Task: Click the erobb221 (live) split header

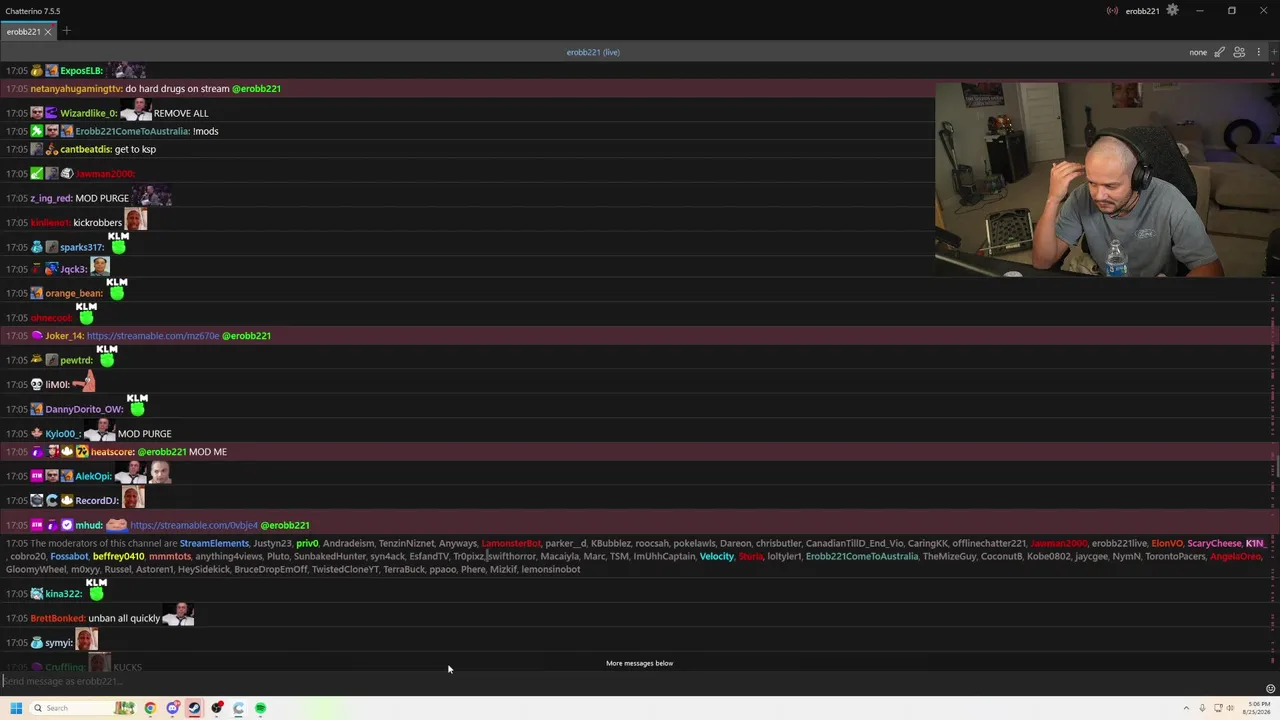Action: click(593, 52)
